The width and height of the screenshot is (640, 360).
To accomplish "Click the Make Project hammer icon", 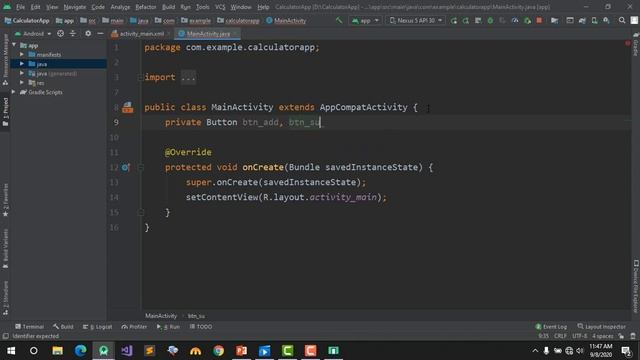I will pyautogui.click(x=339, y=20).
